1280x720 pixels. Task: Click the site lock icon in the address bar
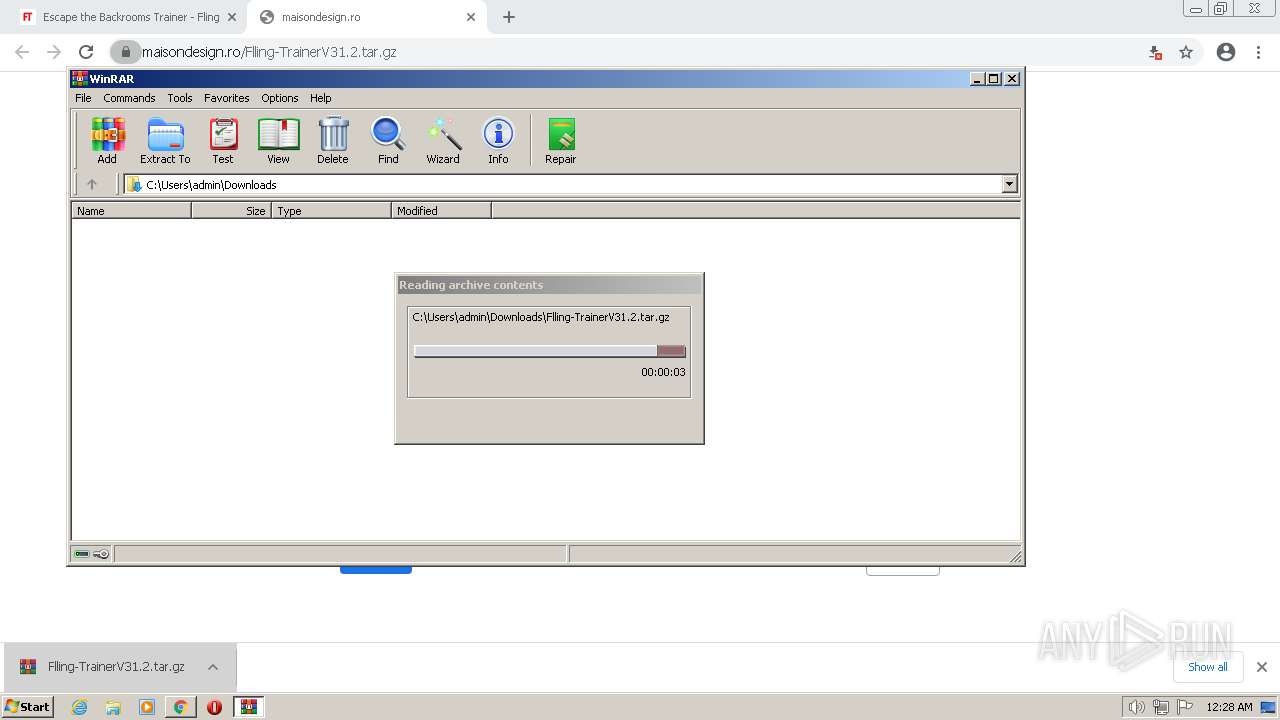(x=125, y=52)
